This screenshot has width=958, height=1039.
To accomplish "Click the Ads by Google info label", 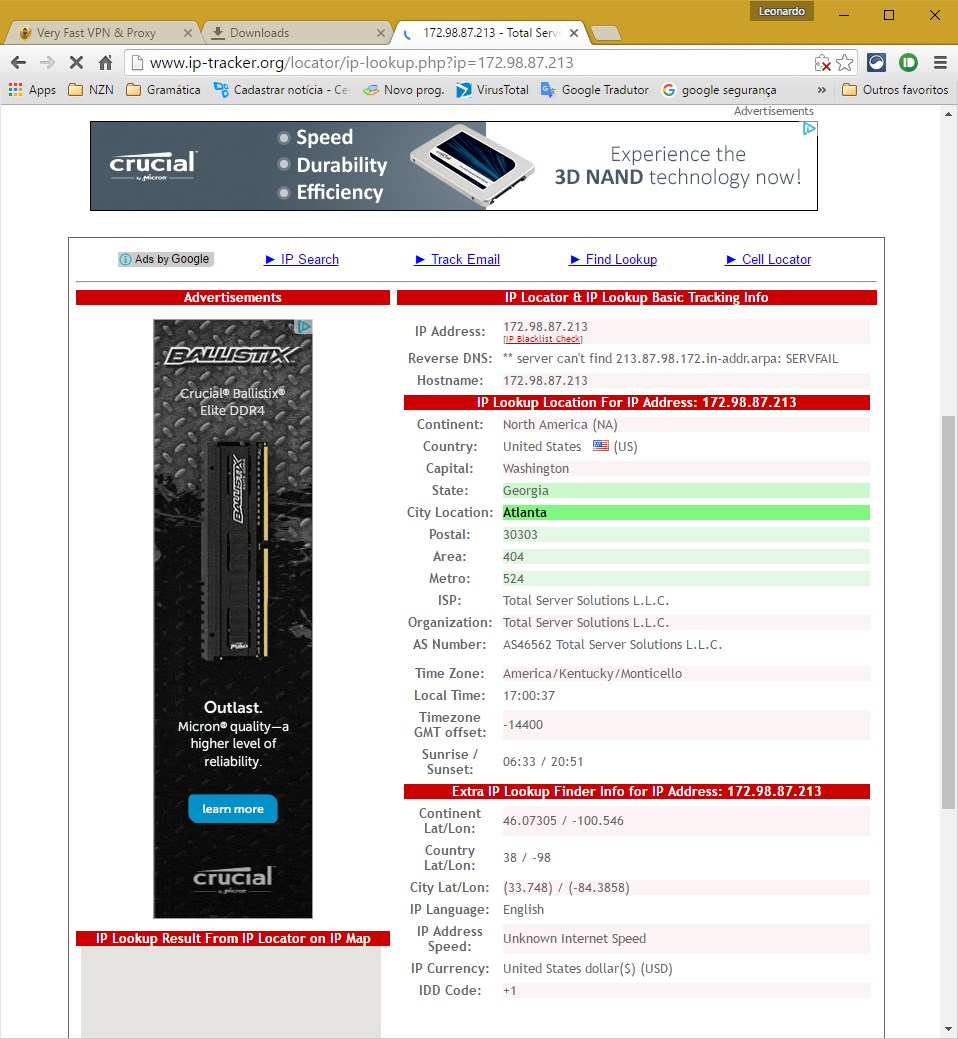I will 166,259.
